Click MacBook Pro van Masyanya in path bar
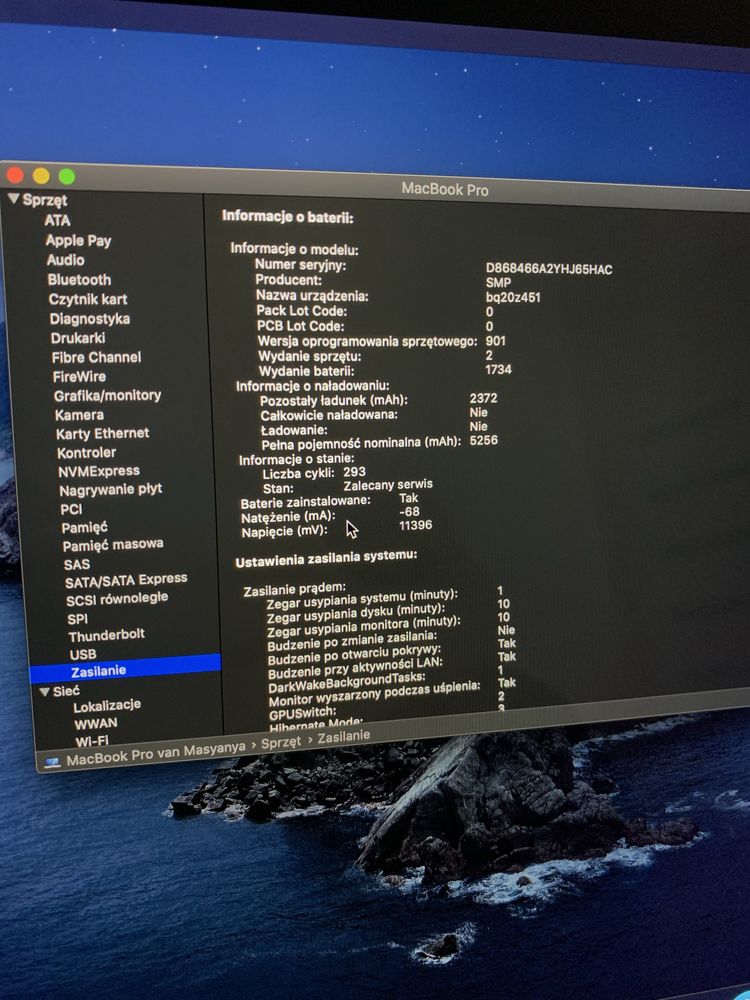Viewport: 750px width, 1000px height. point(156,754)
